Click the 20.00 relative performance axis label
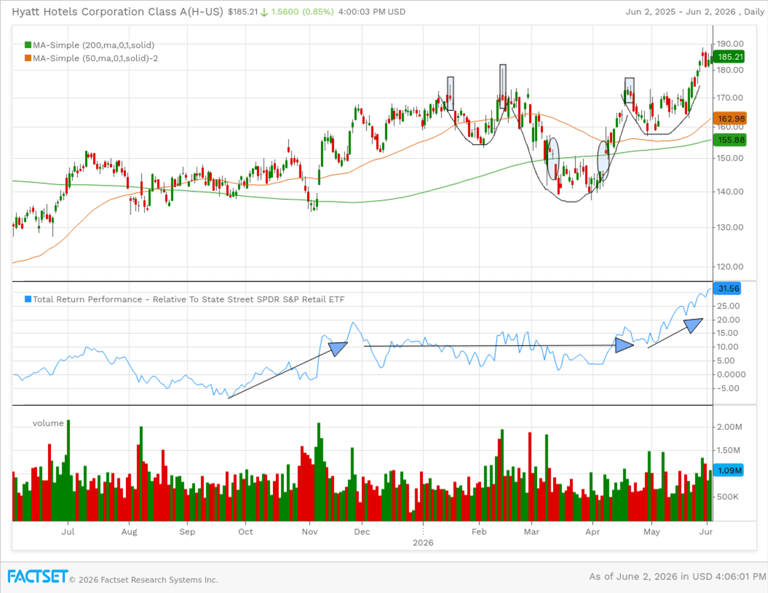The height and width of the screenshot is (593, 768). tap(728, 320)
